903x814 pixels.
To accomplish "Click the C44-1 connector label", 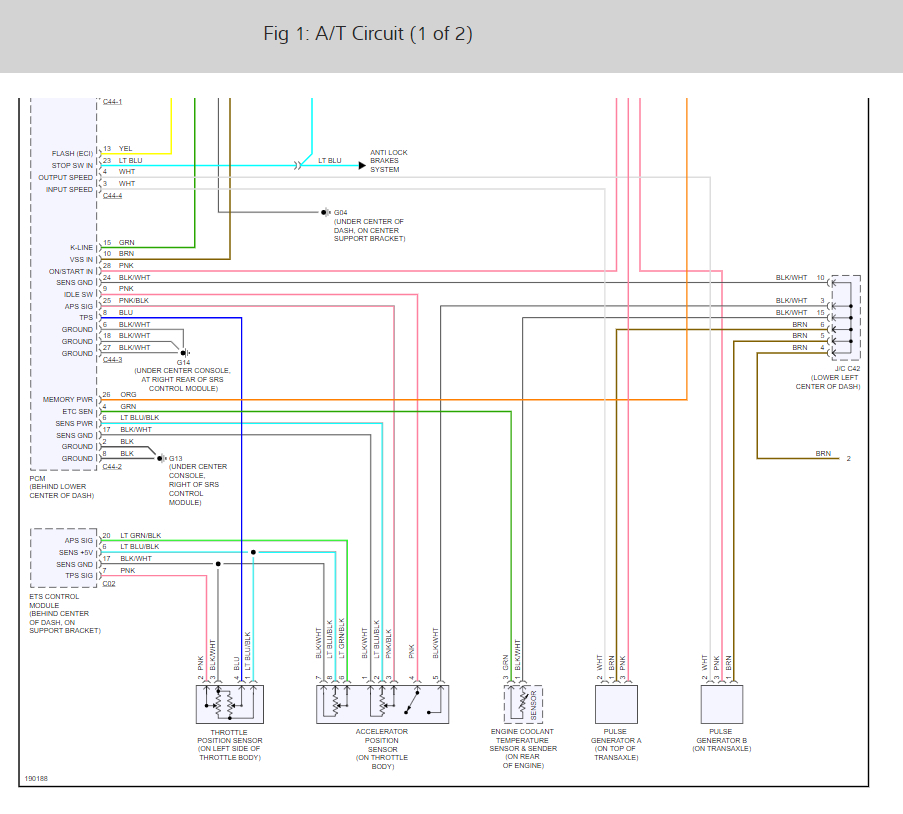I will pos(112,102).
